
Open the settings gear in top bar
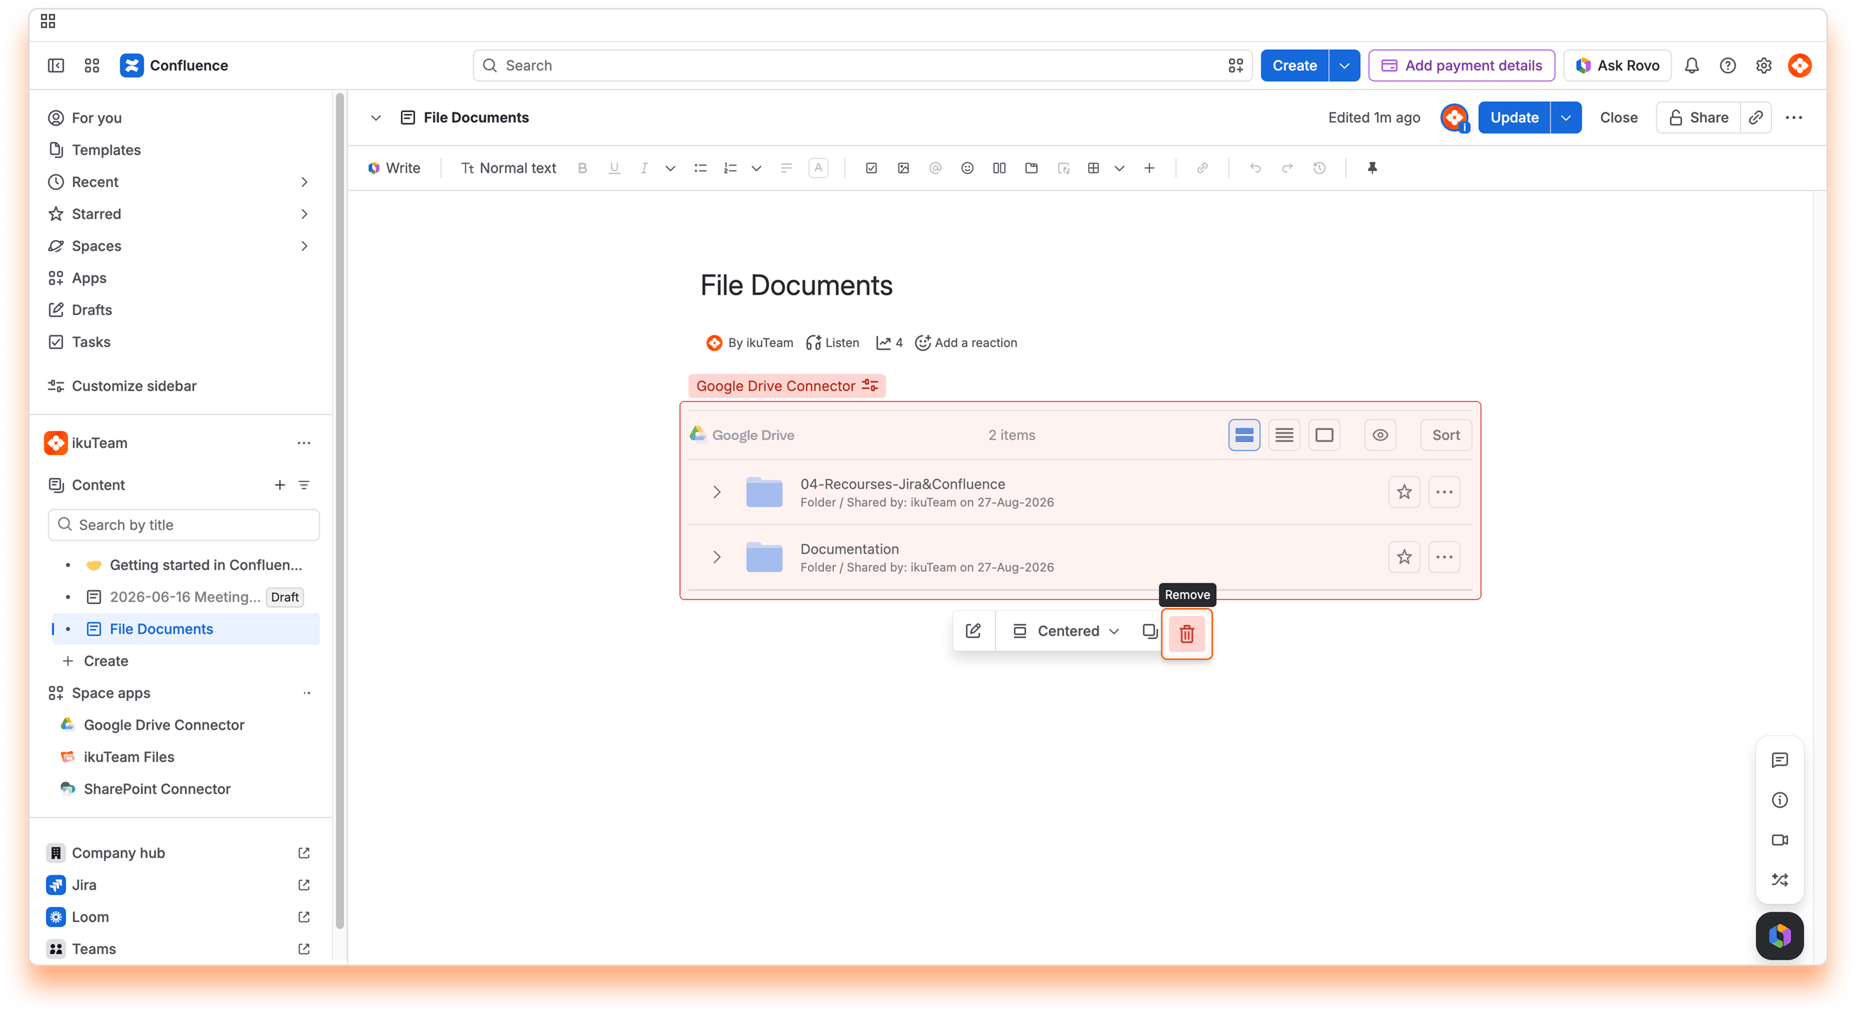click(1763, 66)
